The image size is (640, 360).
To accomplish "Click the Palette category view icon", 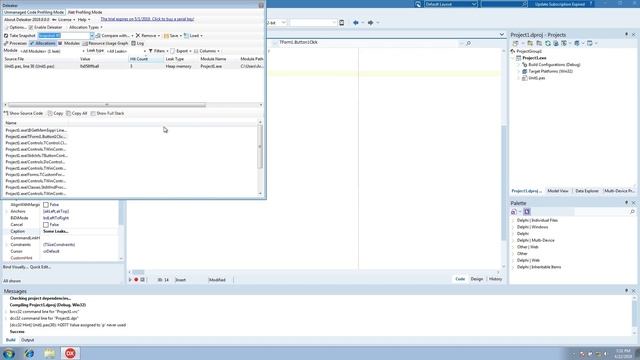I will 527,212.
